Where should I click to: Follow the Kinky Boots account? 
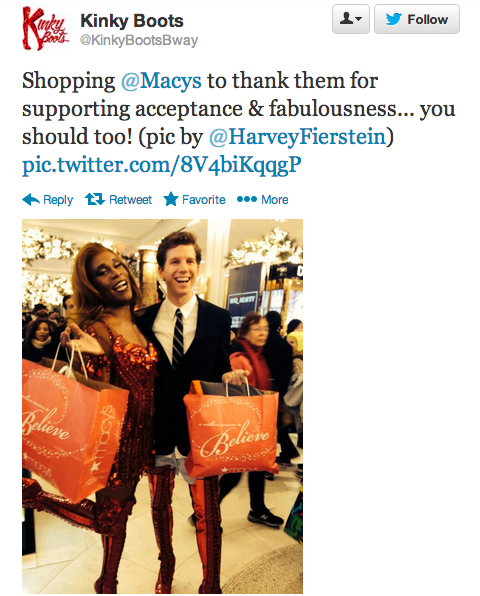pos(417,19)
